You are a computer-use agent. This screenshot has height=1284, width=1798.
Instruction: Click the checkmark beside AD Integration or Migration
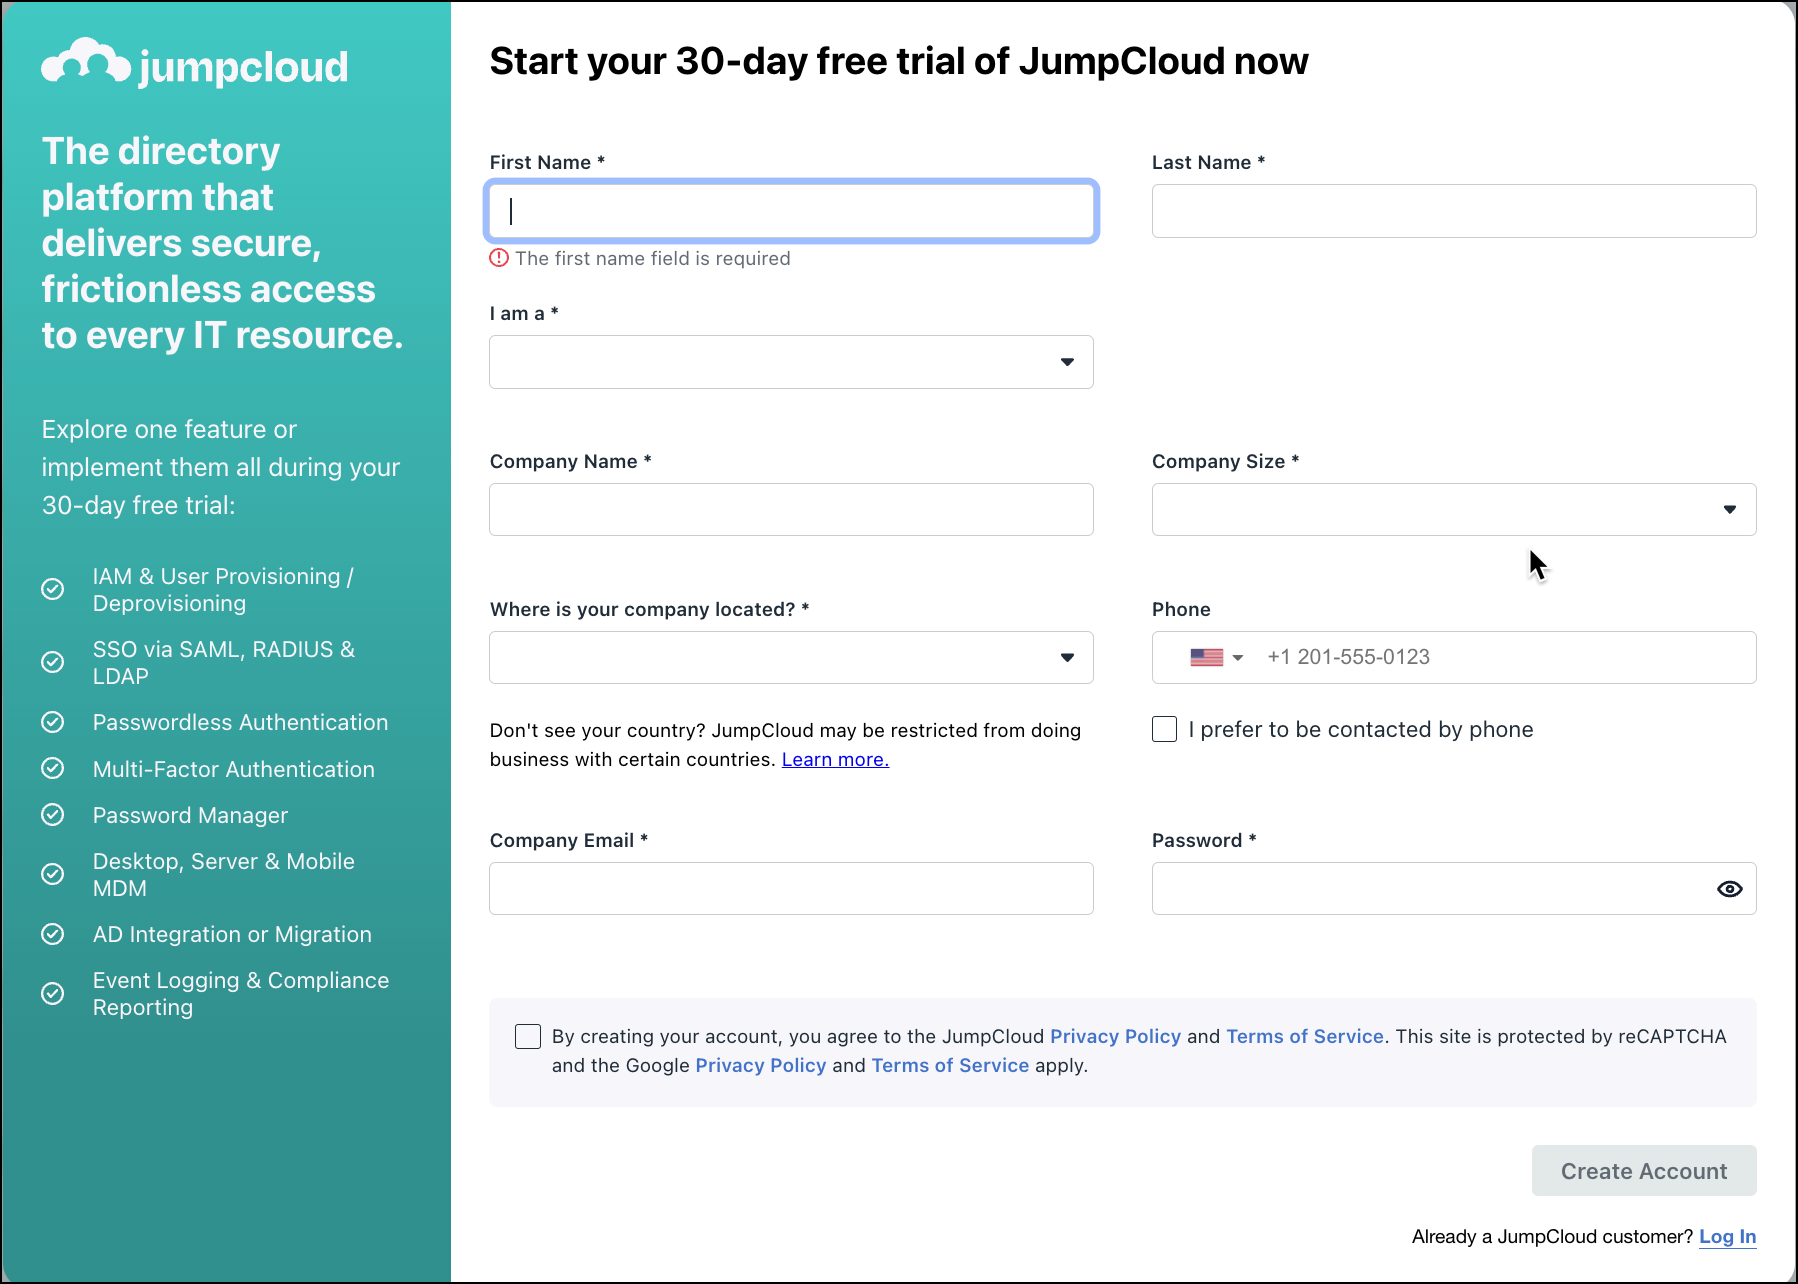point(52,934)
